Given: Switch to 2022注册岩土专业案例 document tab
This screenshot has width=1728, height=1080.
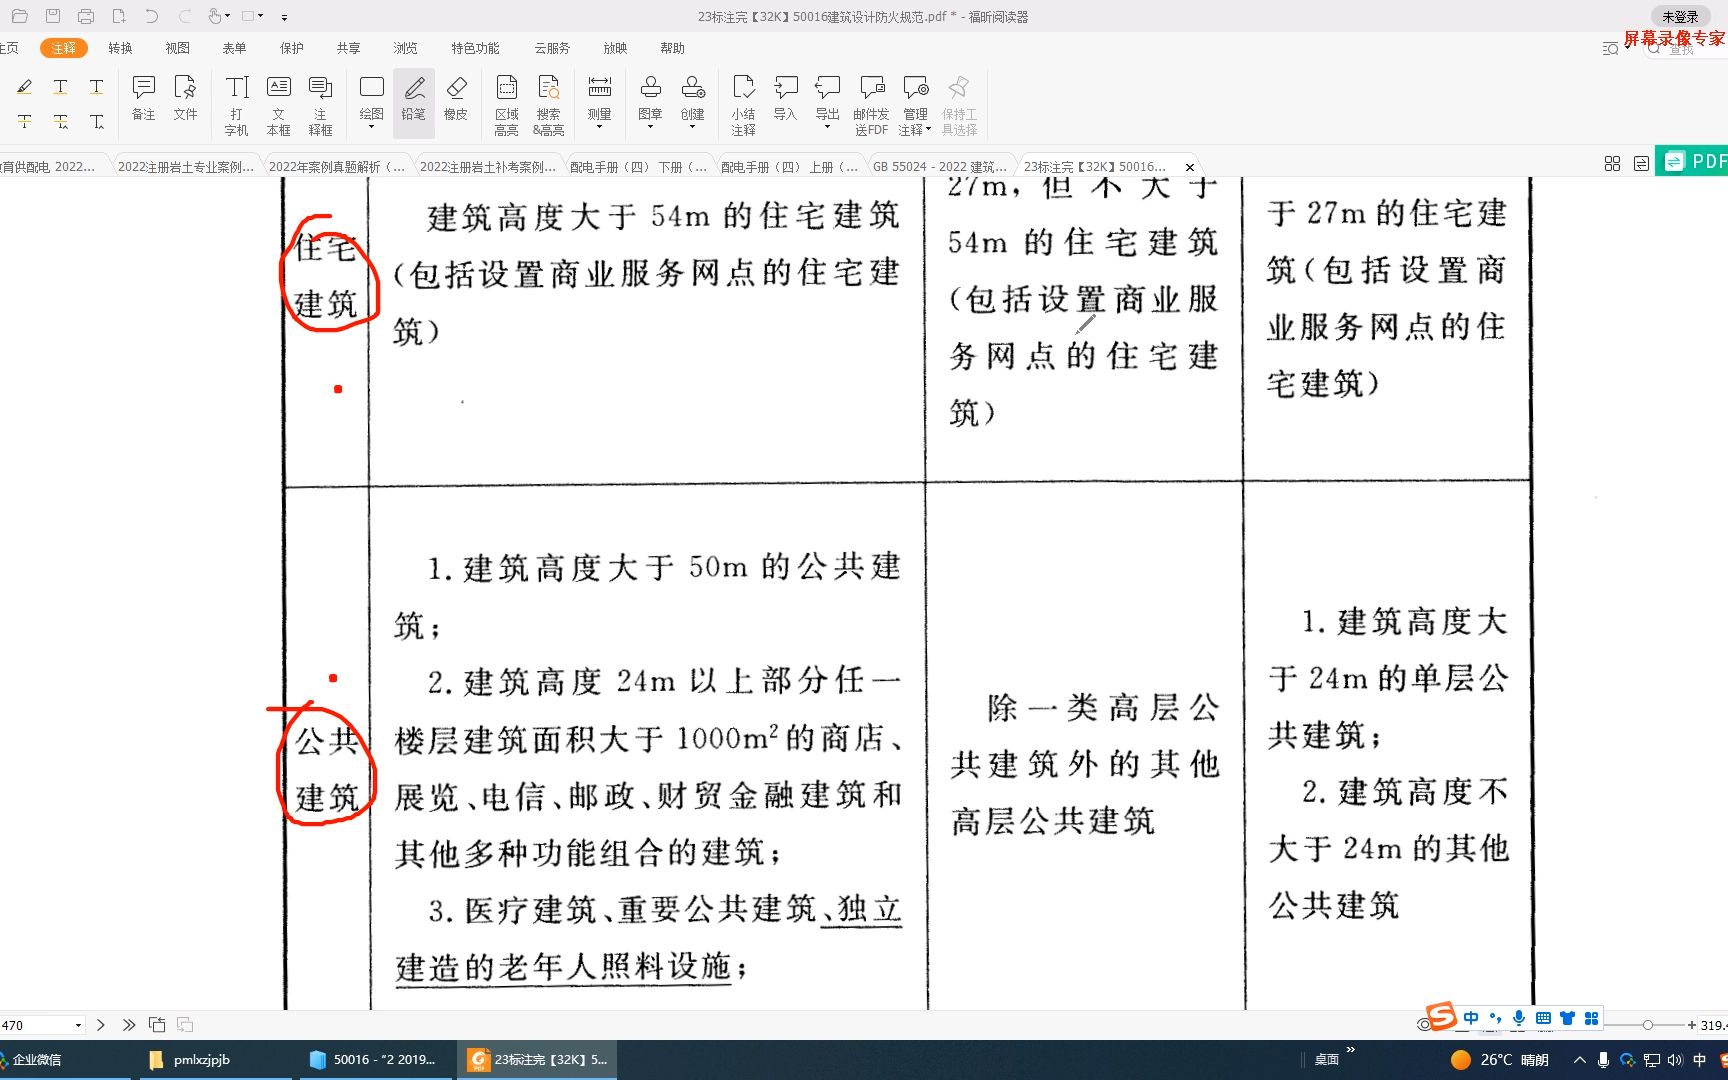Looking at the screenshot, I should coord(186,167).
